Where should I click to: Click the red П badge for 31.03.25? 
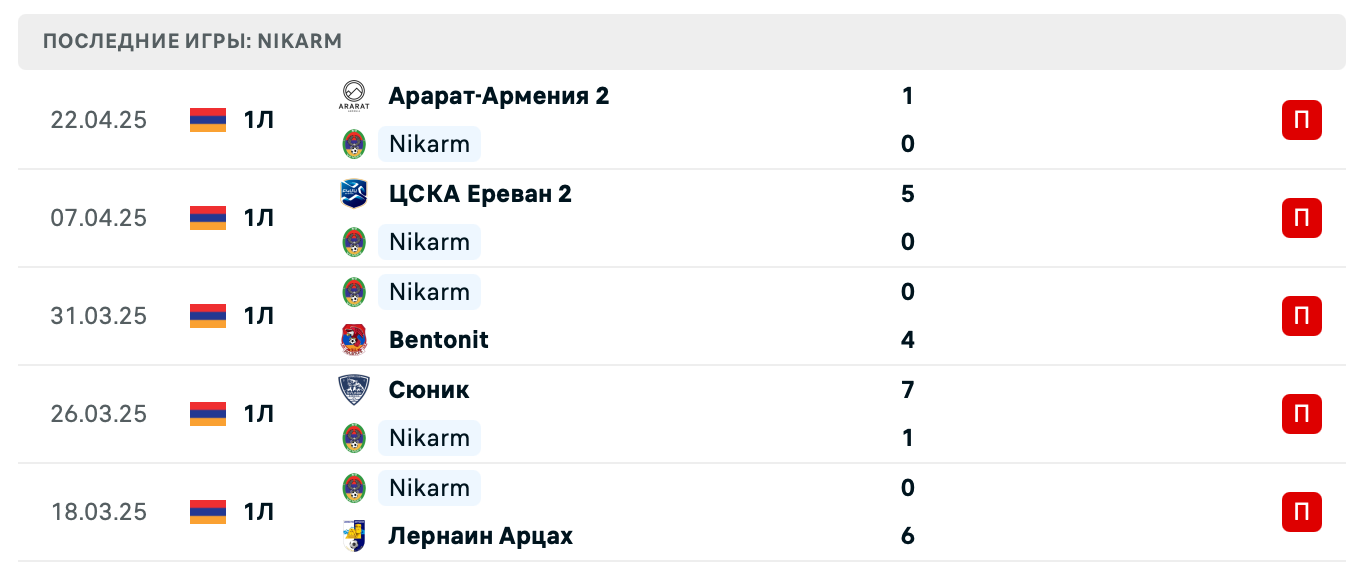(x=1301, y=316)
